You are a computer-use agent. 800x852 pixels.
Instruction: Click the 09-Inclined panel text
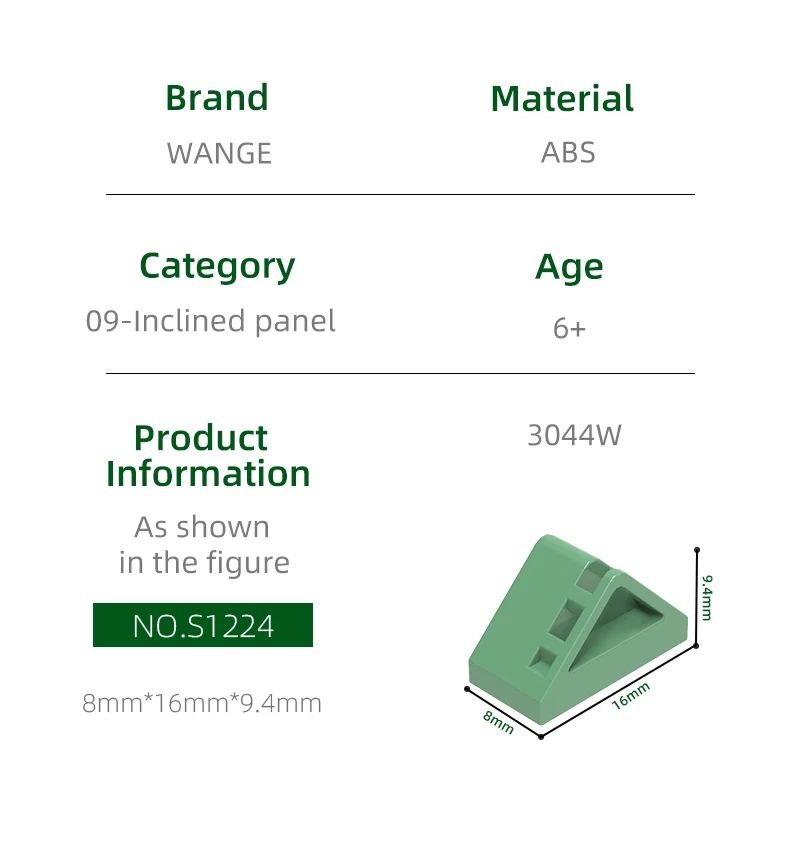click(211, 321)
